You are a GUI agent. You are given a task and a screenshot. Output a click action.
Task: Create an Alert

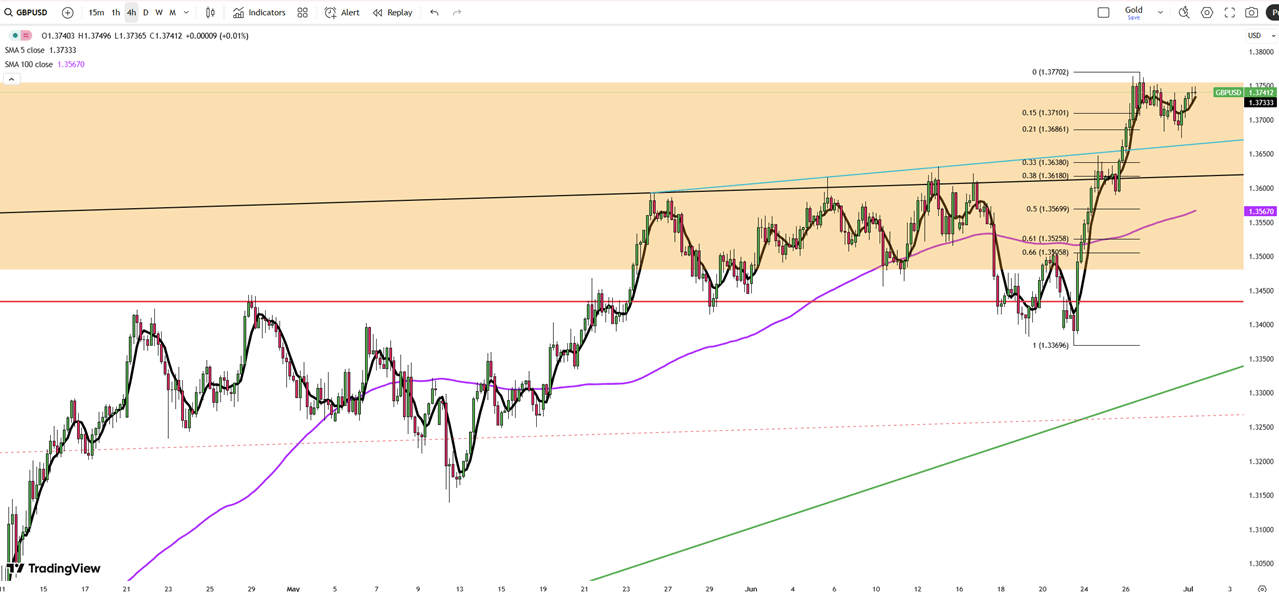(x=342, y=13)
